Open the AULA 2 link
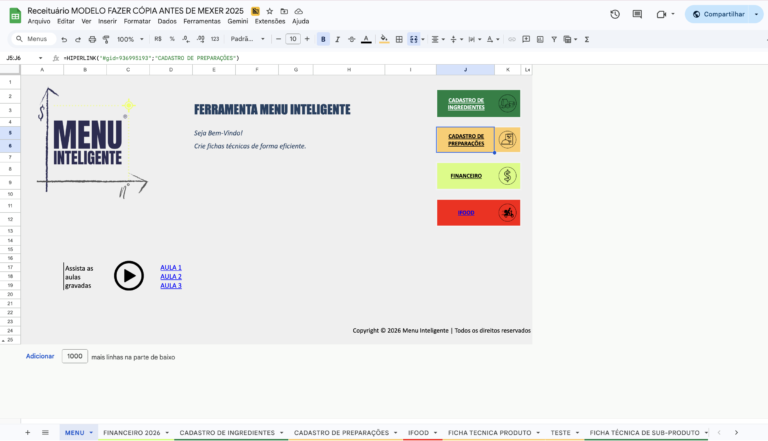The width and height of the screenshot is (768, 441). tap(171, 276)
